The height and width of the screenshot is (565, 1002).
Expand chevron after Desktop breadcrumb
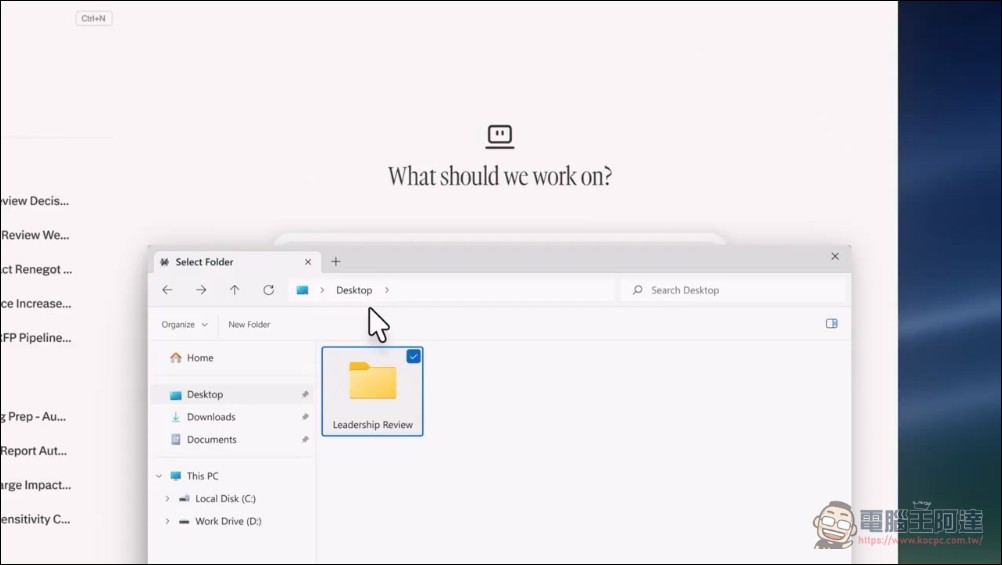tap(387, 290)
